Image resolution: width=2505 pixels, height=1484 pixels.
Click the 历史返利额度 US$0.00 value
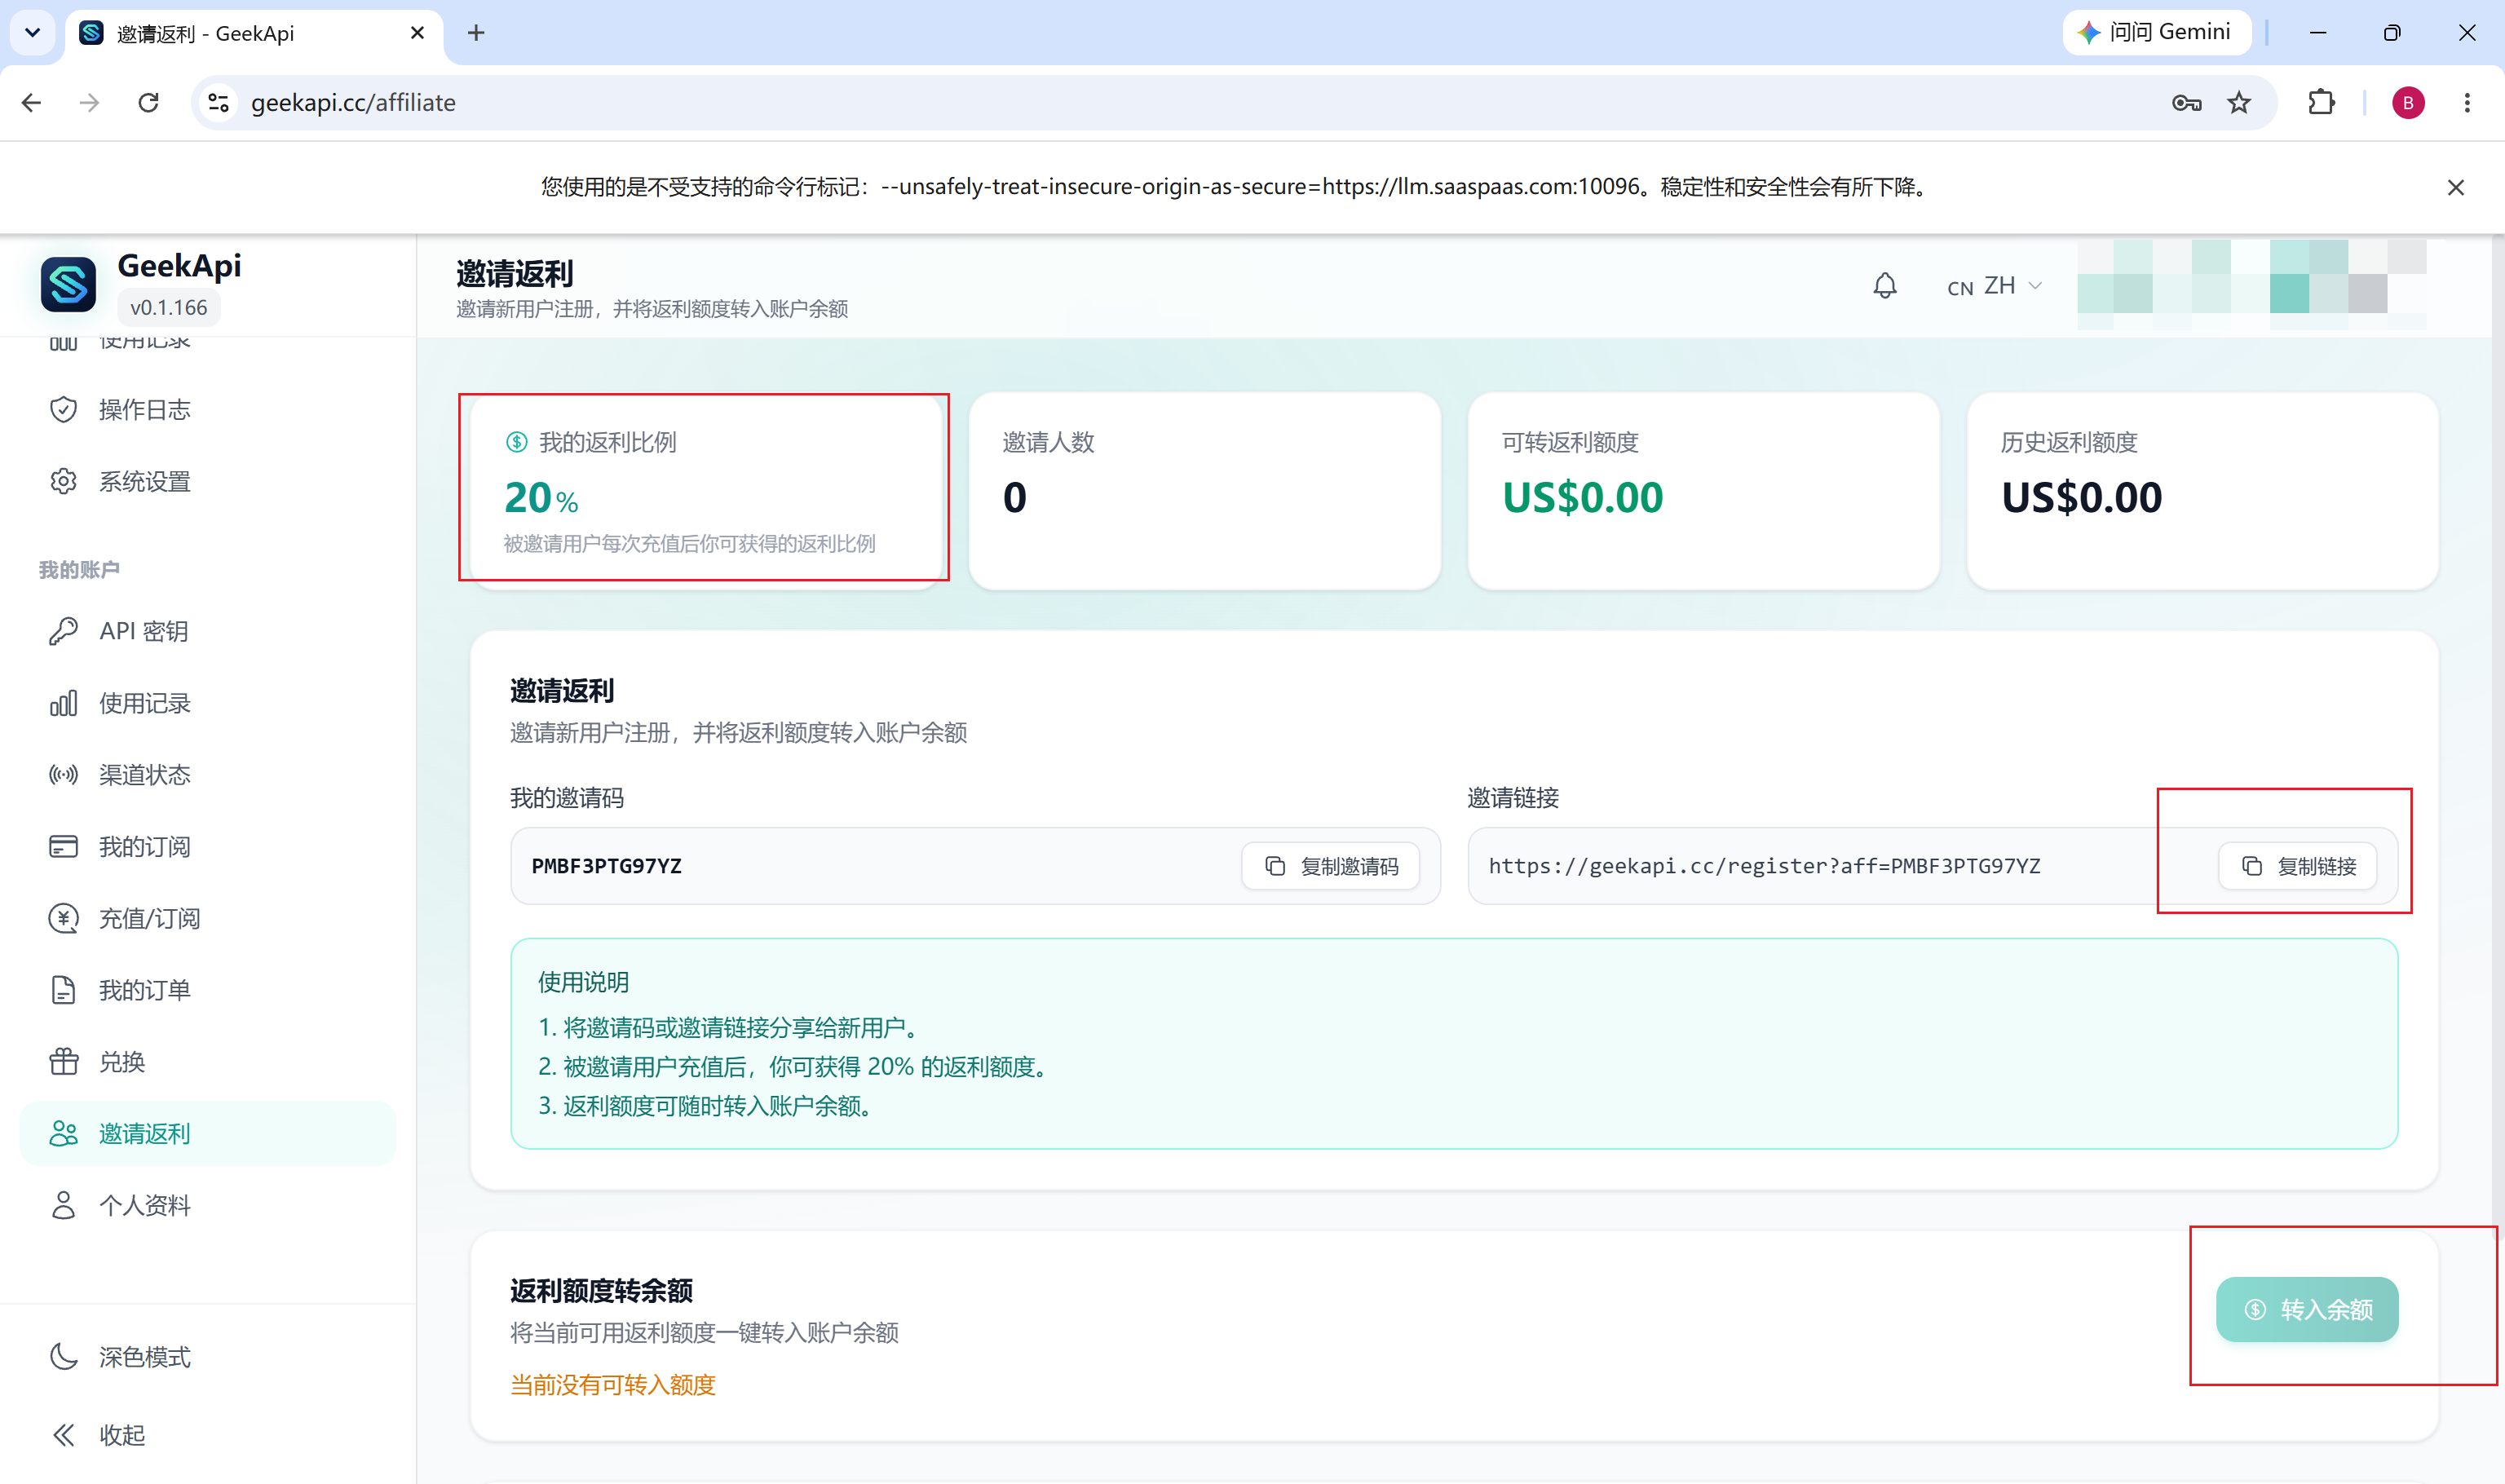[2082, 497]
